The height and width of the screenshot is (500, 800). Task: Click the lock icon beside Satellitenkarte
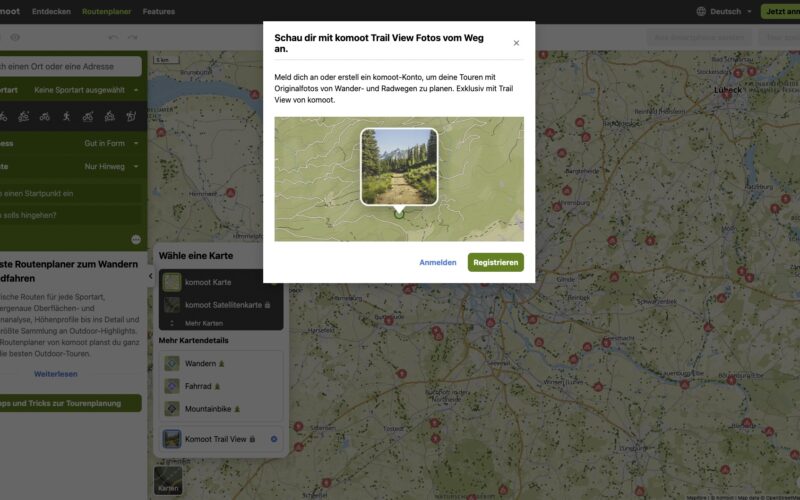pyautogui.click(x=267, y=305)
